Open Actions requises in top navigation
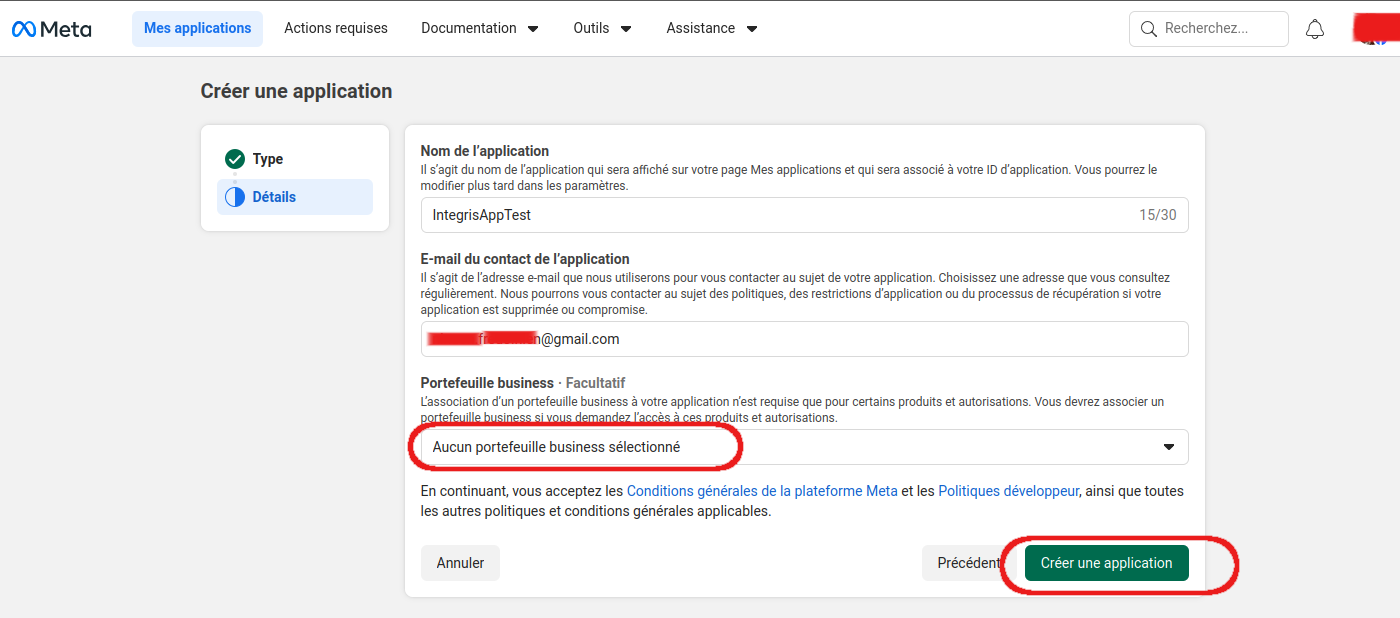 point(336,29)
